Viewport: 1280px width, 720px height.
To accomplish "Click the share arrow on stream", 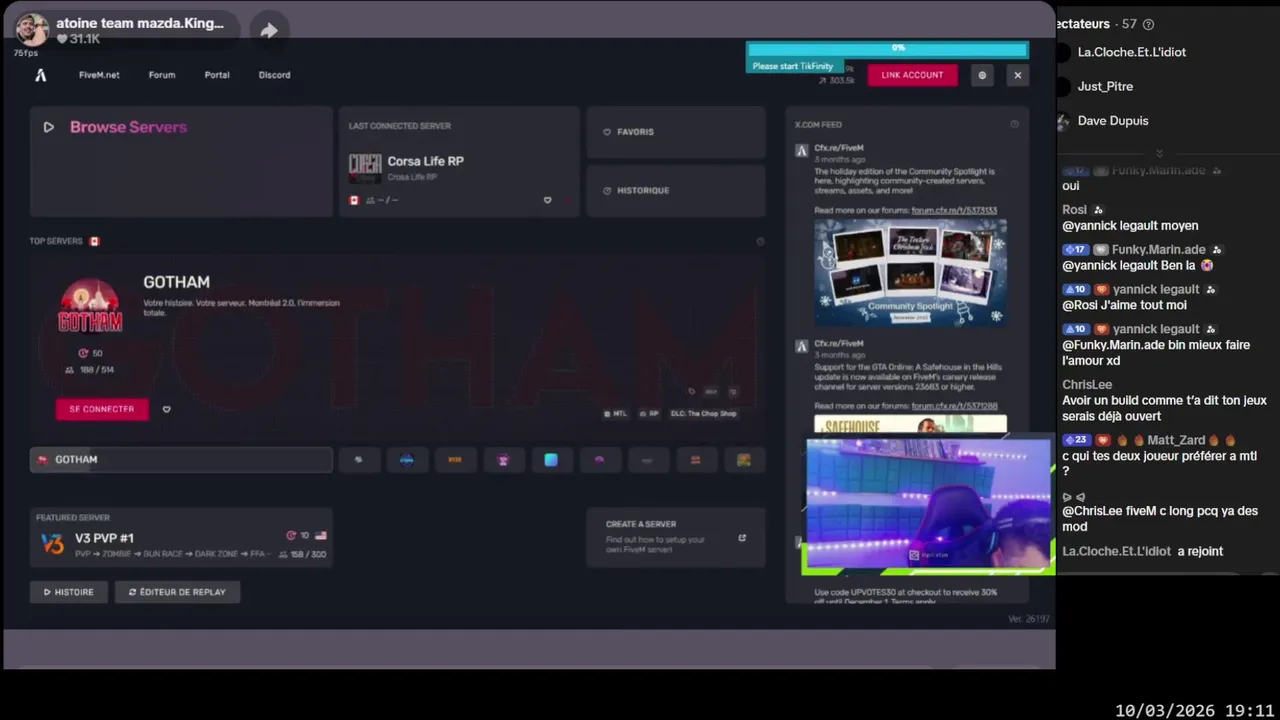I will point(269,31).
